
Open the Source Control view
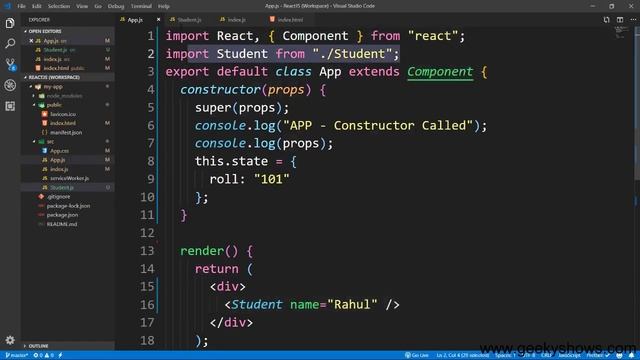pos(10,64)
